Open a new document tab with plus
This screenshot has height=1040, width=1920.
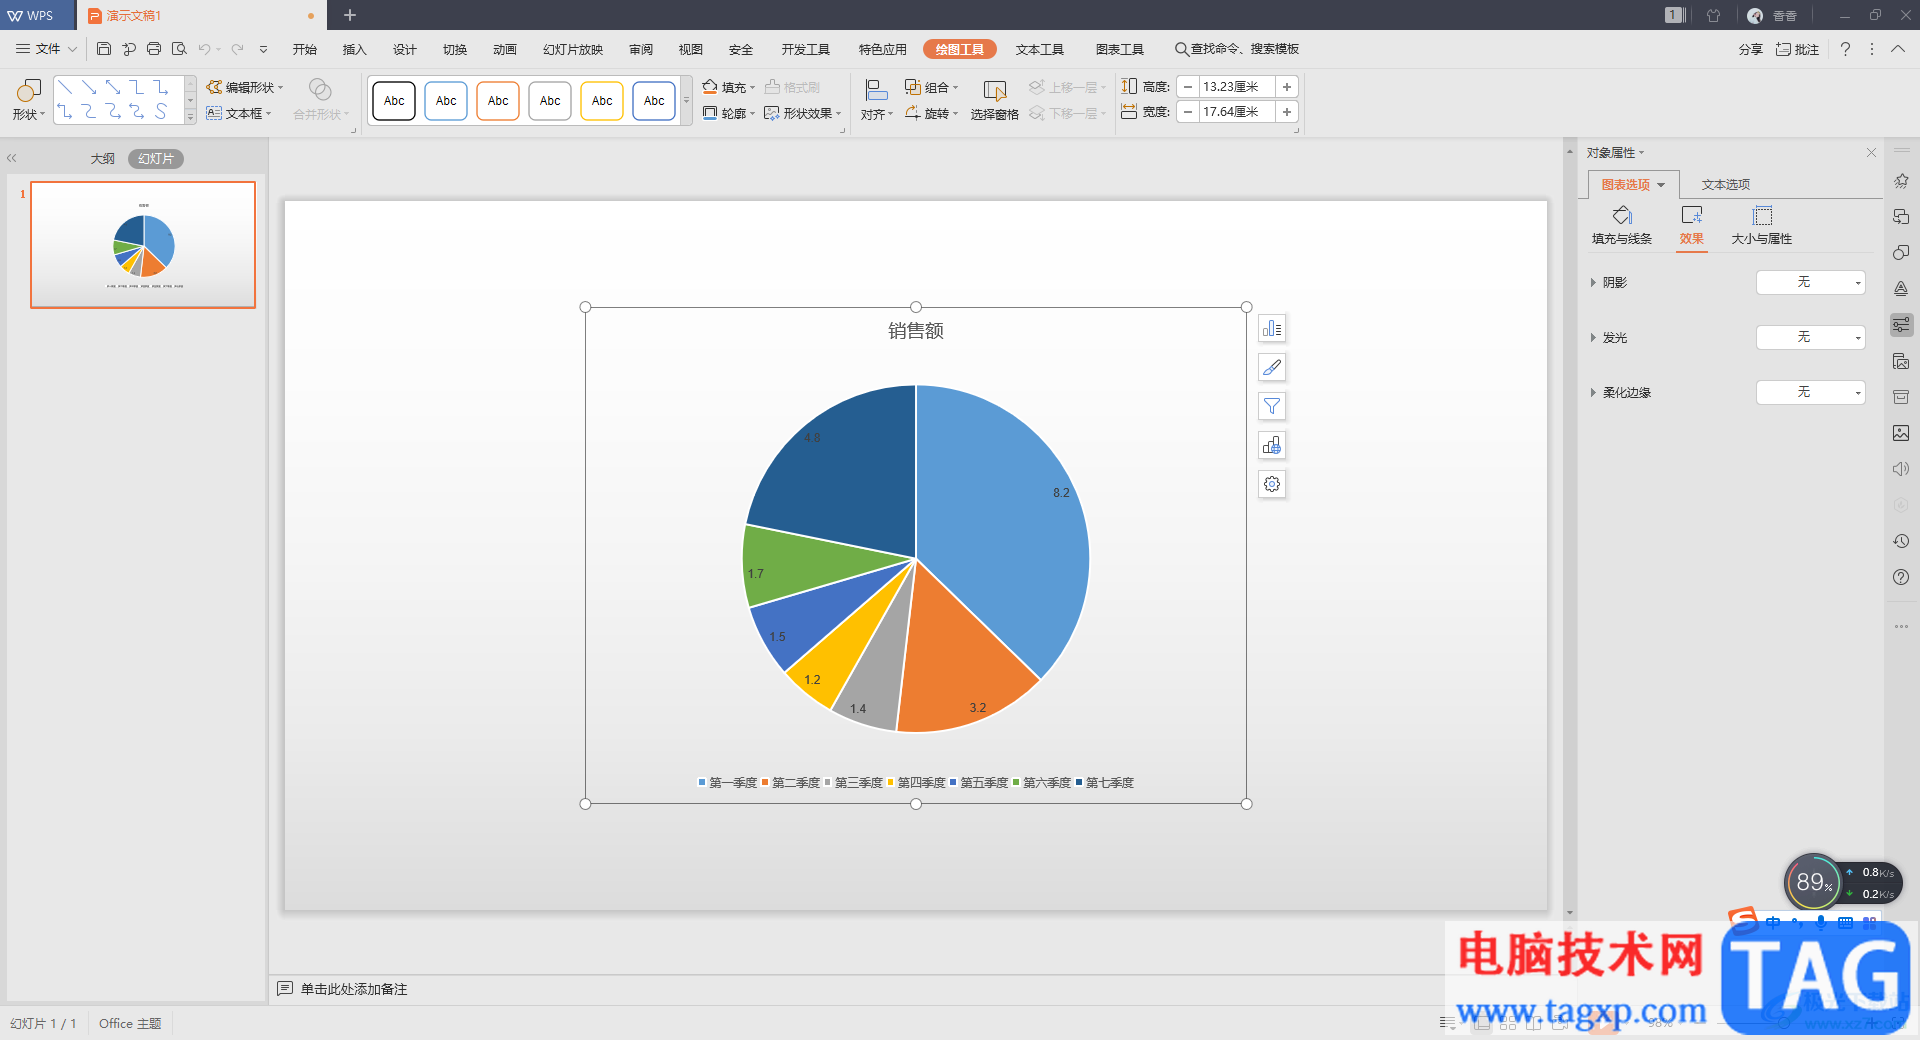coord(350,15)
